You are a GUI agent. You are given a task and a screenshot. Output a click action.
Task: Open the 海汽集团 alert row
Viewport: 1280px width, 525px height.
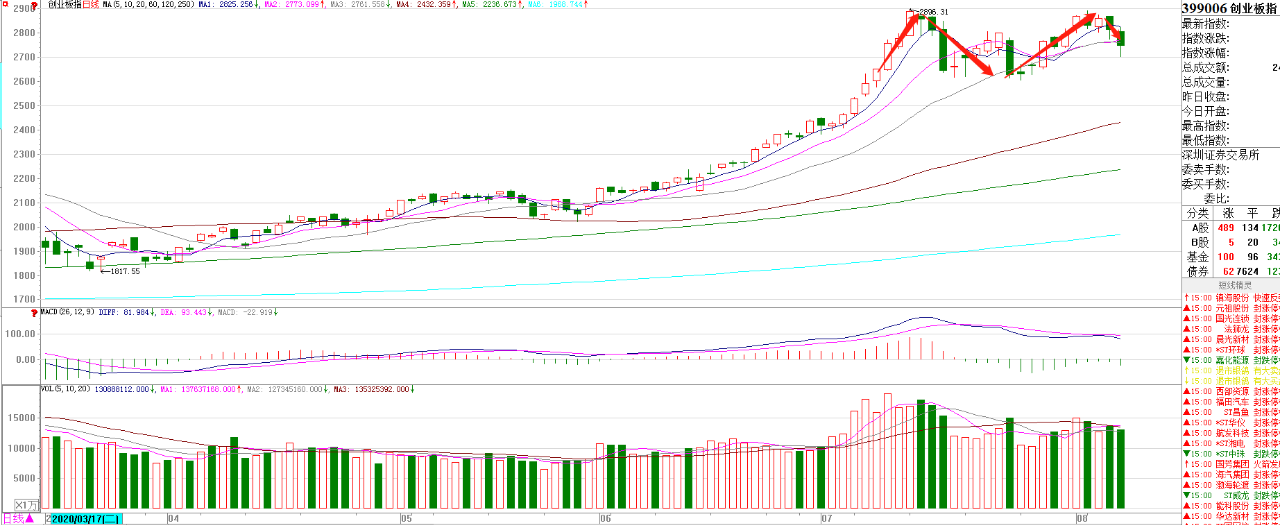point(1231,474)
